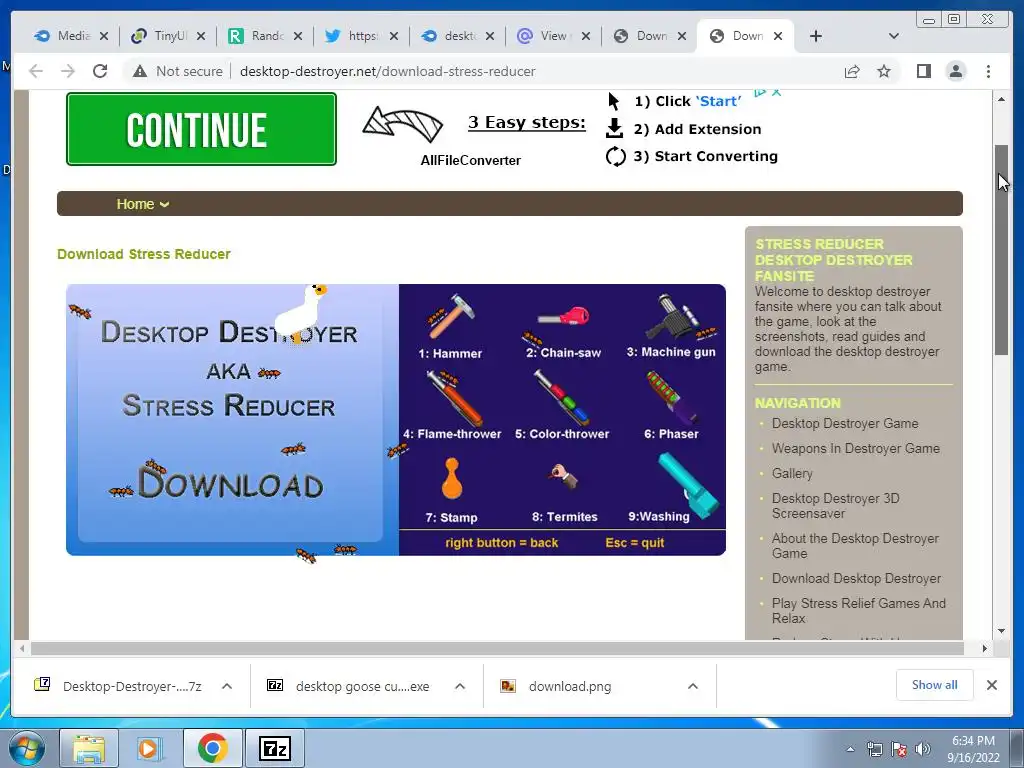Open 7-Zip from the taskbar
The image size is (1024, 768).
[274, 748]
